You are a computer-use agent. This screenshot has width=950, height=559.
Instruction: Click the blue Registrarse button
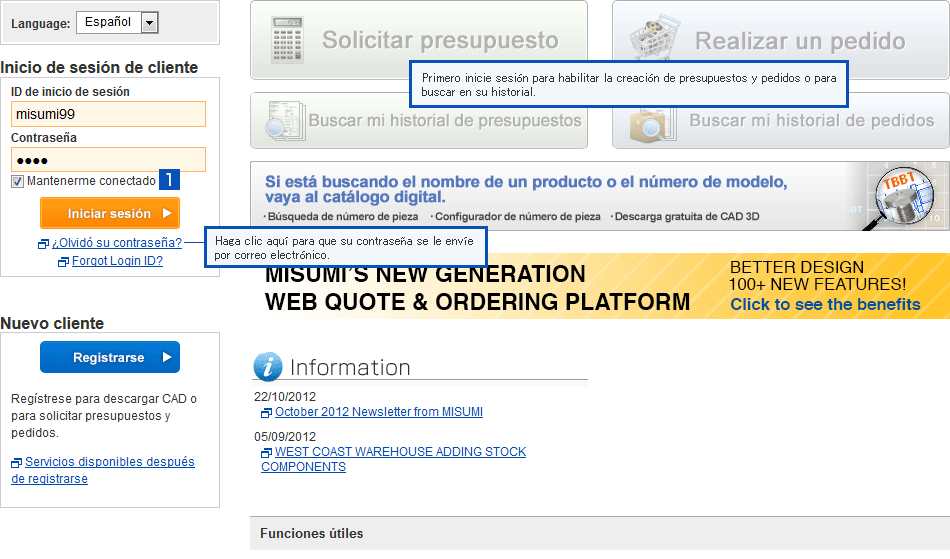pyautogui.click(x=110, y=357)
